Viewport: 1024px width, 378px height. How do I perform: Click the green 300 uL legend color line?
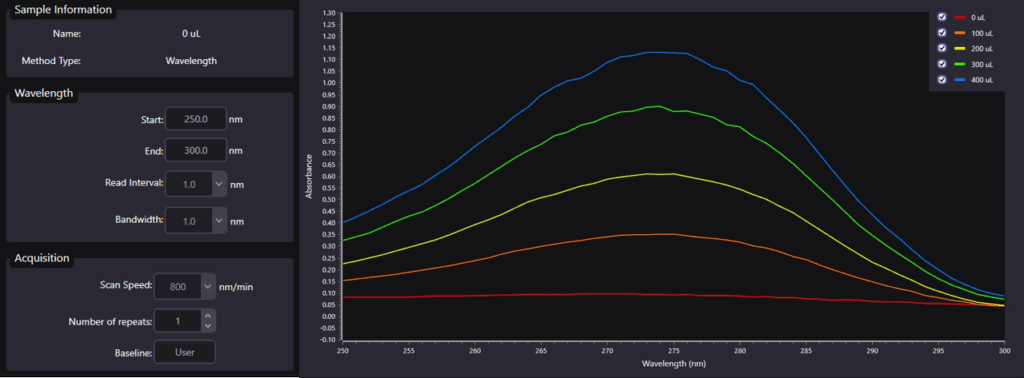[x=960, y=64]
